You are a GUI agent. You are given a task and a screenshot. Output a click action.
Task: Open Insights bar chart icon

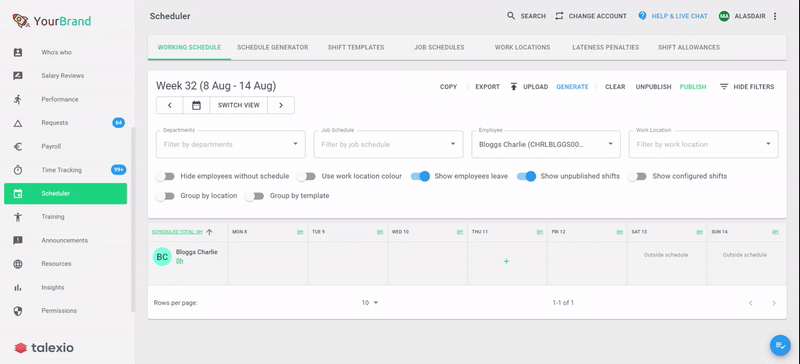[18, 287]
